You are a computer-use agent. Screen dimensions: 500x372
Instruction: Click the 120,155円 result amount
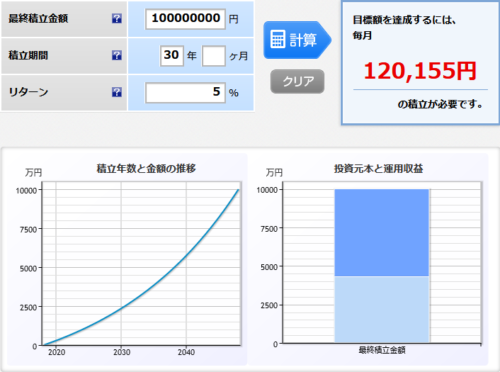[420, 71]
